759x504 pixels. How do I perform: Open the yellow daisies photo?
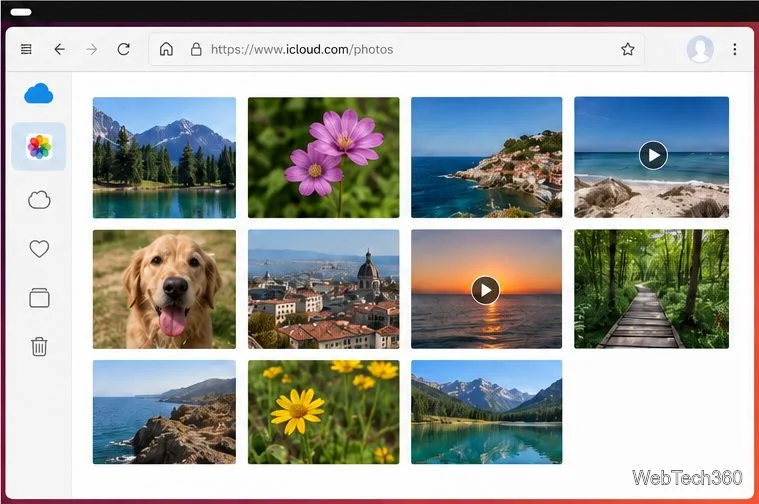pos(324,412)
